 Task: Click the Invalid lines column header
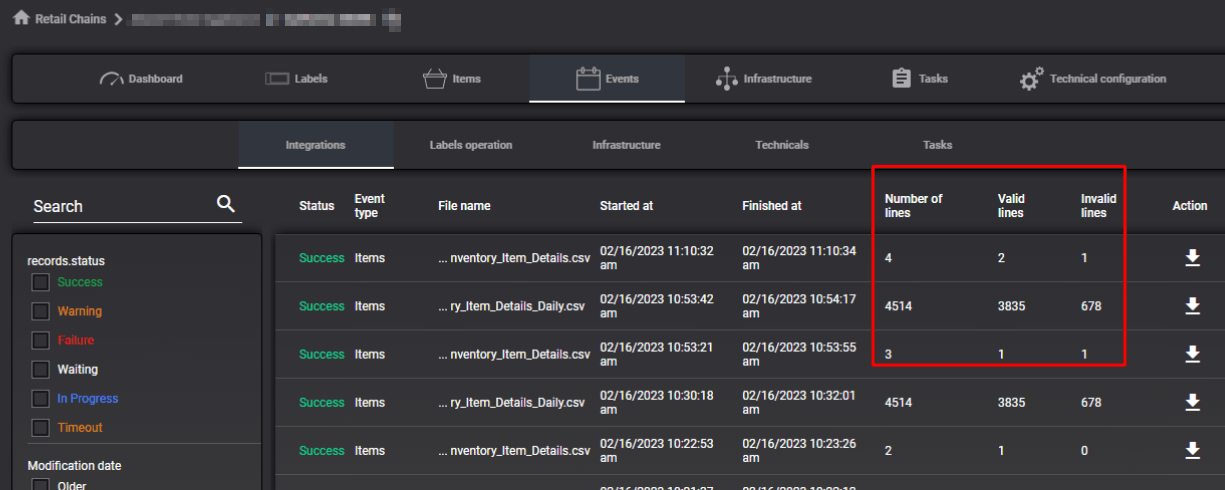(x=1099, y=206)
